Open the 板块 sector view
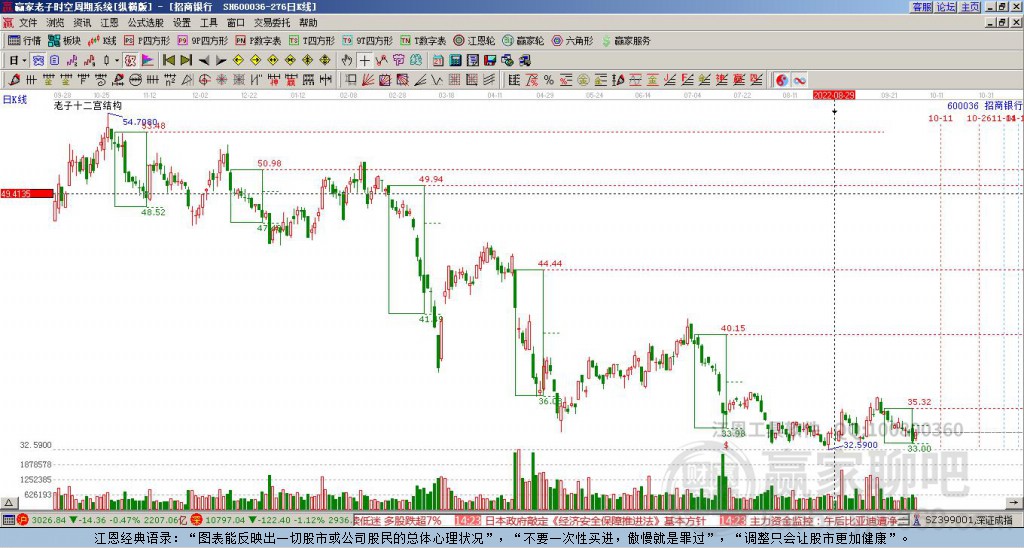Screen dimensions: 1024x548 pos(64,40)
